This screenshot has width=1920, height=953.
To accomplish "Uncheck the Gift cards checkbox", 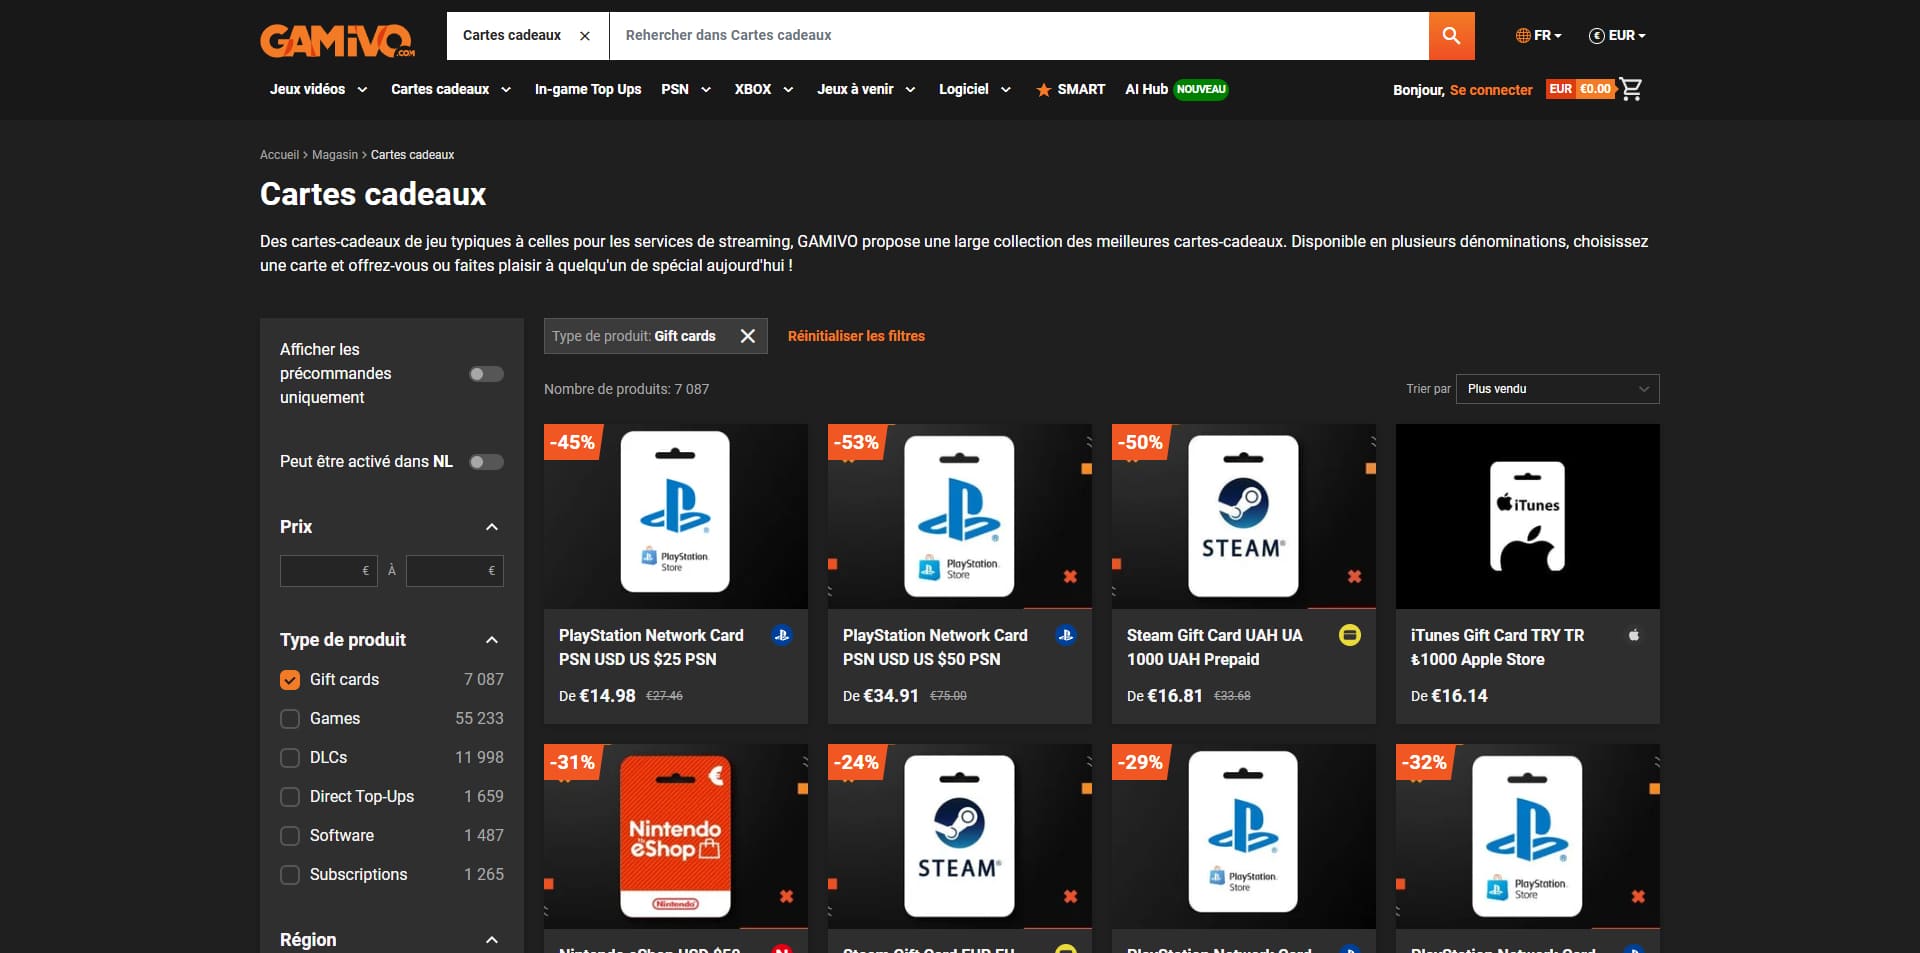I will coord(290,680).
